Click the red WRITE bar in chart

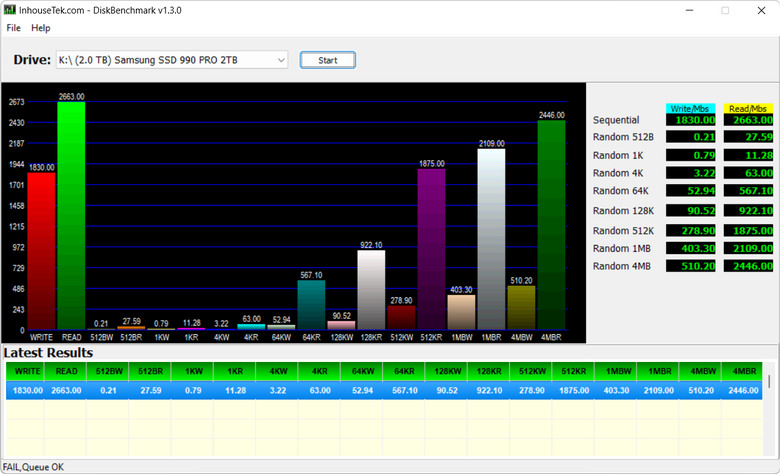click(41, 251)
